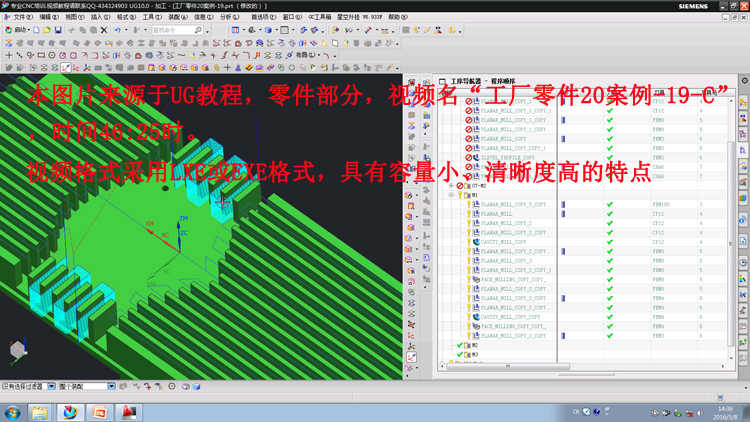Screen dimensions: 750x422
Task: Open the 整个装配 scope dropdown
Action: pos(111,386)
